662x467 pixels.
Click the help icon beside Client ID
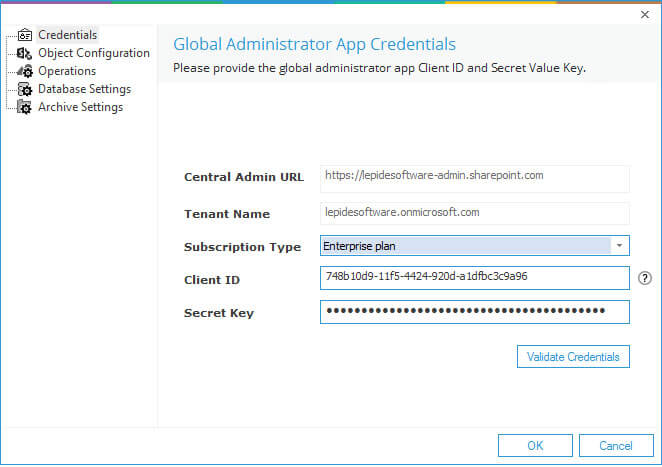645,278
